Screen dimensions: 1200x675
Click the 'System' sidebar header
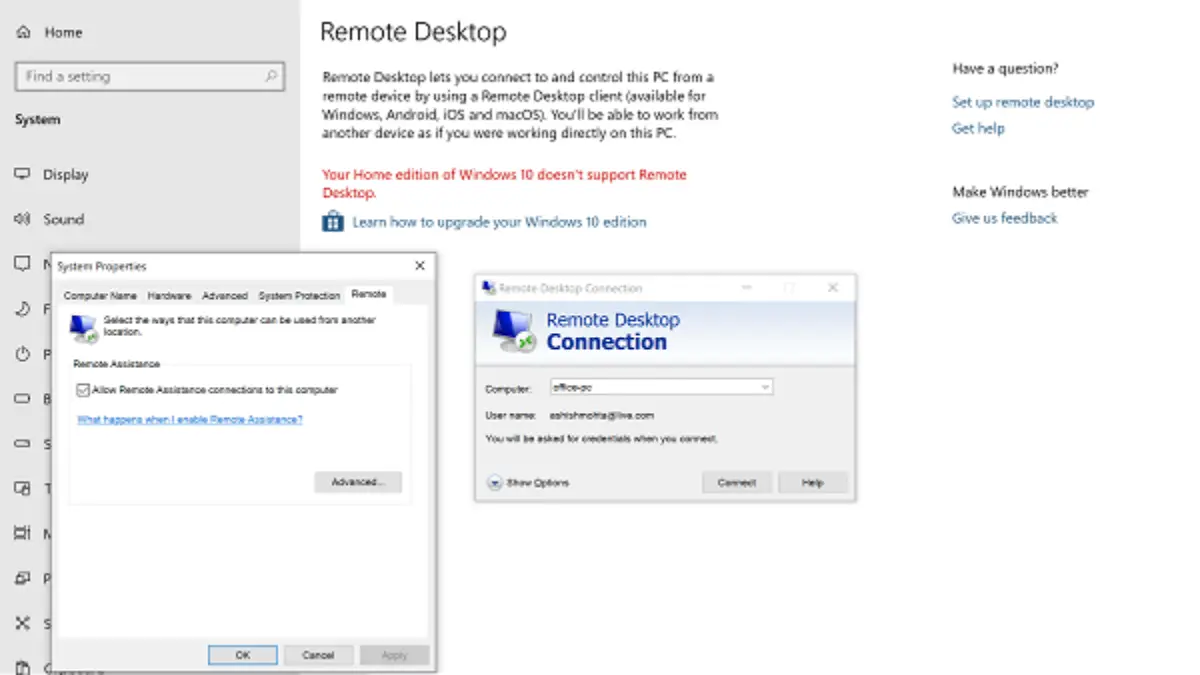tap(37, 120)
